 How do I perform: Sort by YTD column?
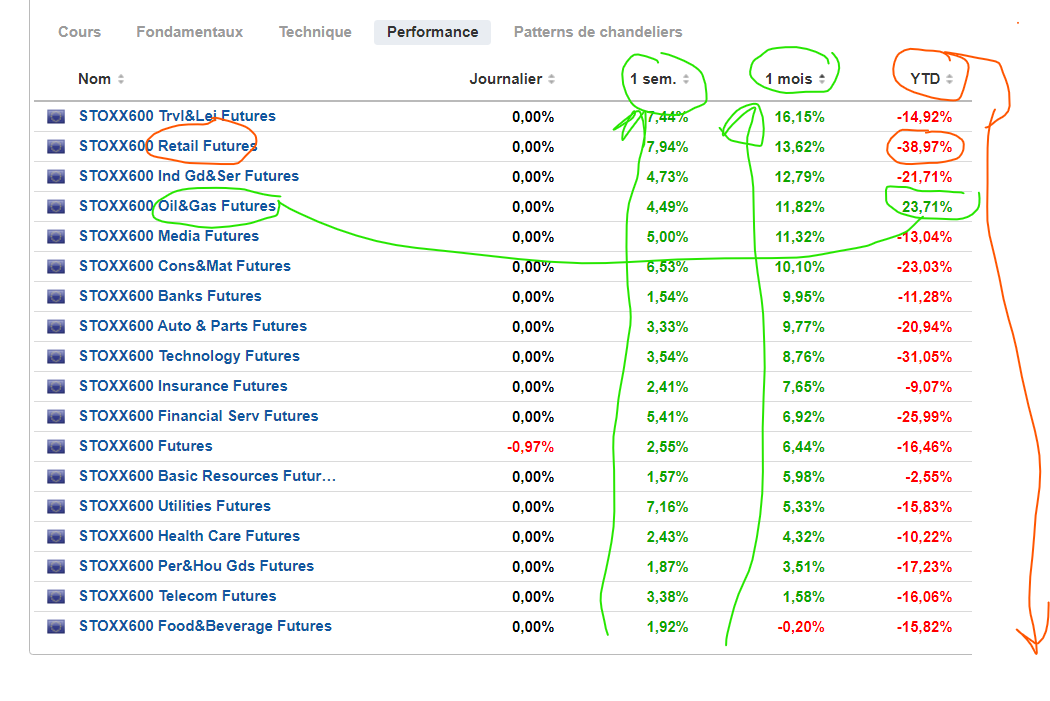(931, 79)
